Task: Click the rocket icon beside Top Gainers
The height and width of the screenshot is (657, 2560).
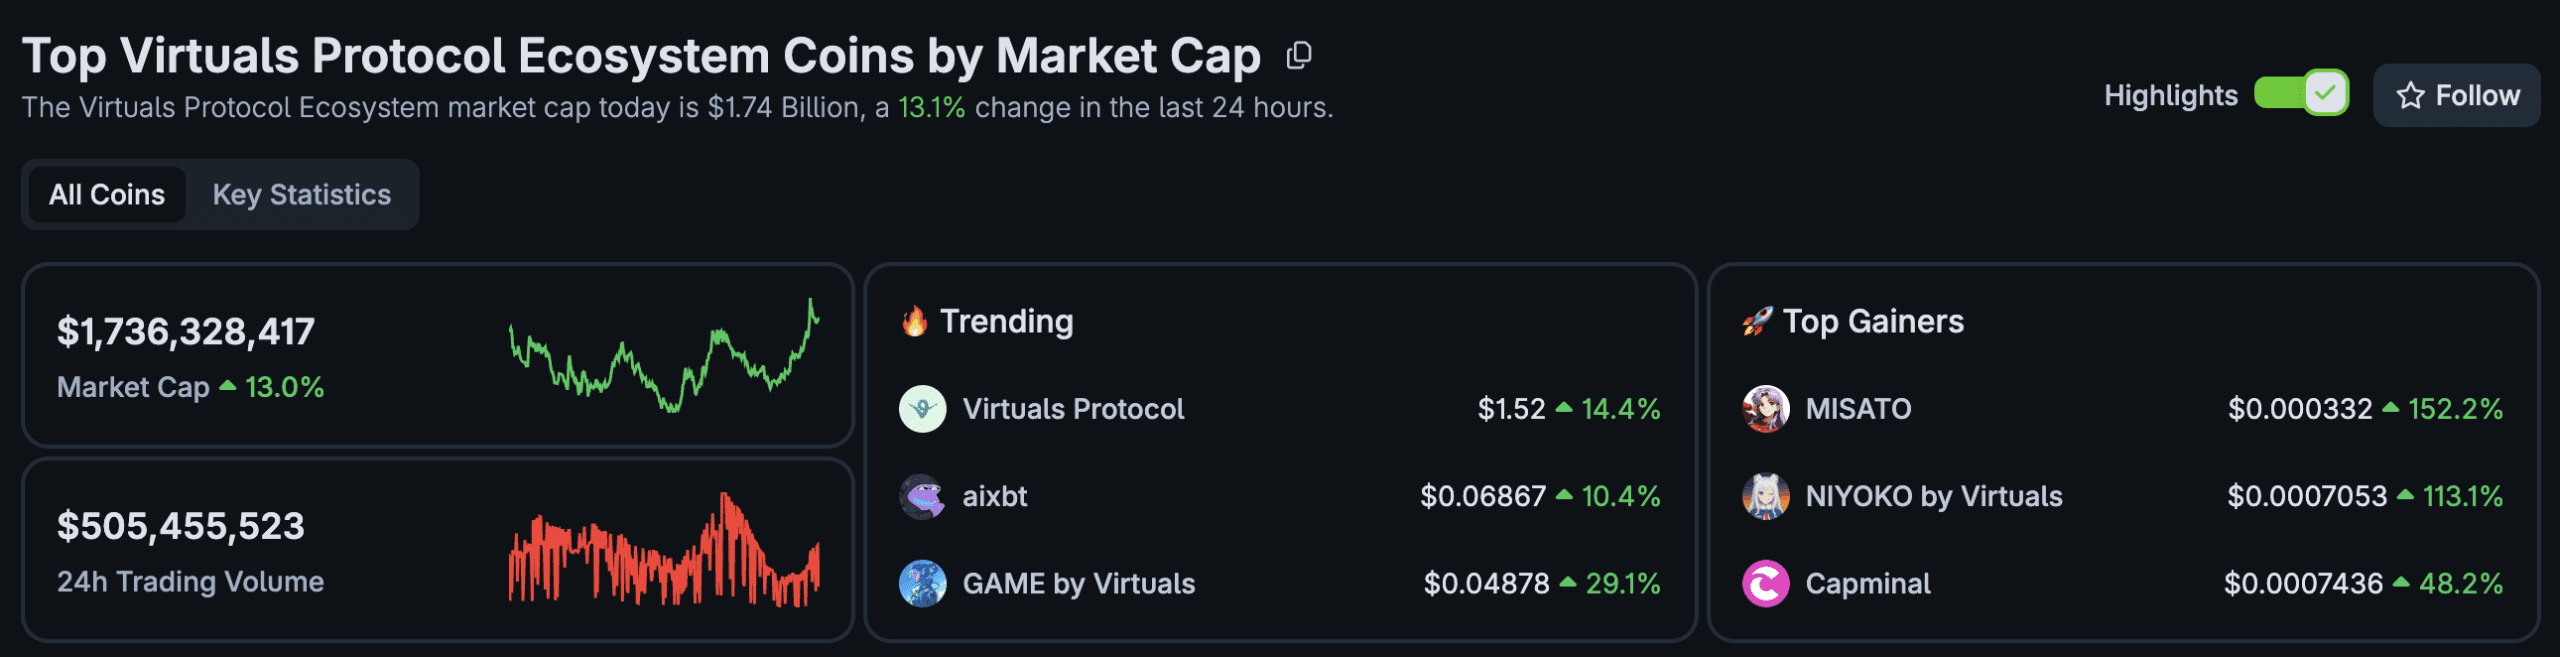Action: click(1758, 321)
